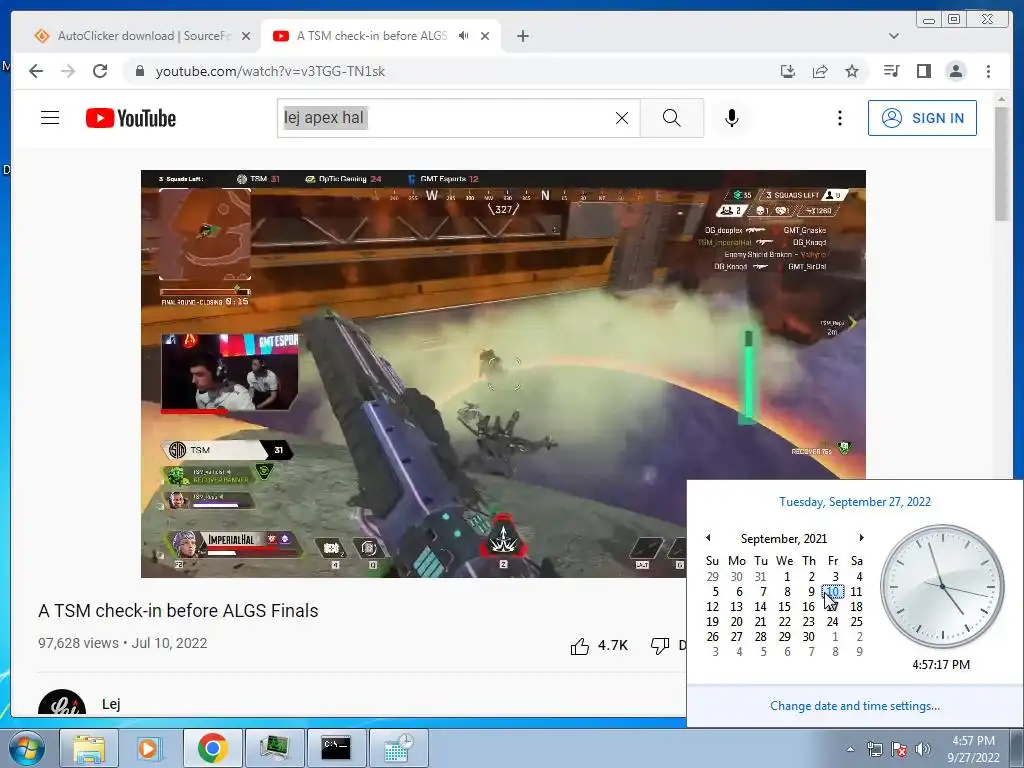Select day 1 in September calendar
Image resolution: width=1024 pixels, height=768 pixels.
click(x=787, y=577)
